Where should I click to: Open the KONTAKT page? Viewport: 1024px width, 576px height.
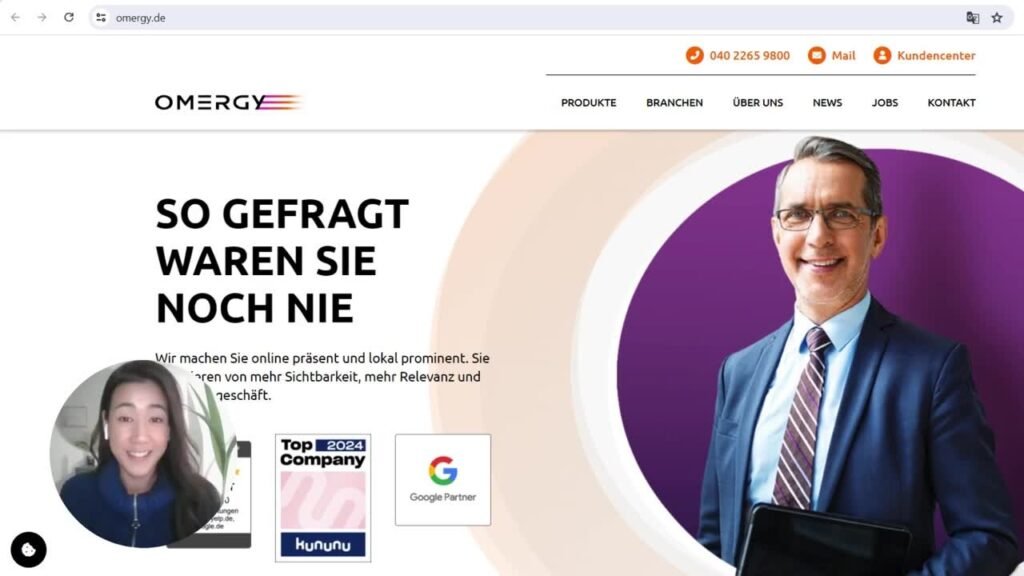[952, 103]
